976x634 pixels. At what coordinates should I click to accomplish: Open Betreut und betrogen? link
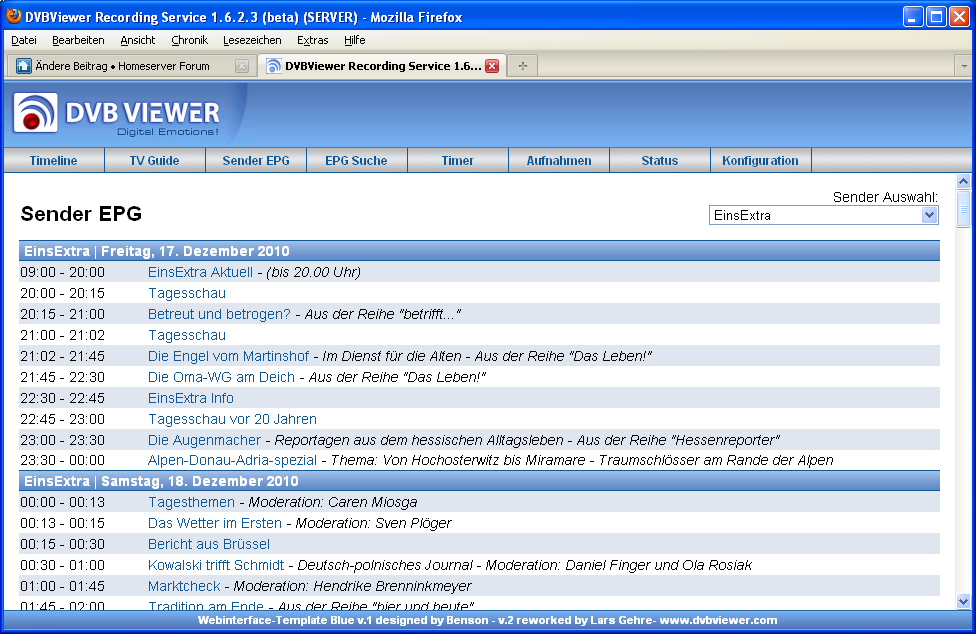point(219,314)
